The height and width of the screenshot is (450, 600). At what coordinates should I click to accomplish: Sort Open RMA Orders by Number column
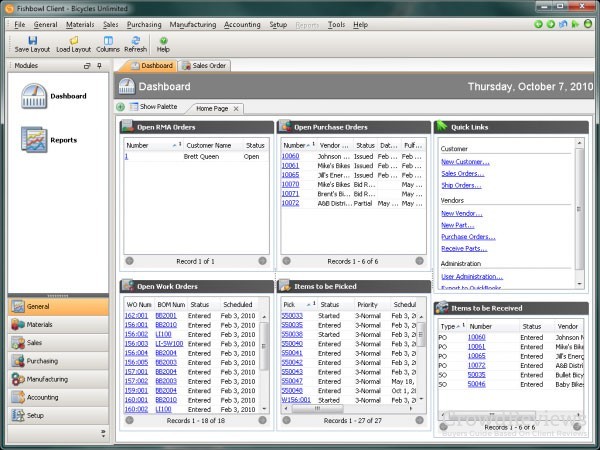(138, 145)
